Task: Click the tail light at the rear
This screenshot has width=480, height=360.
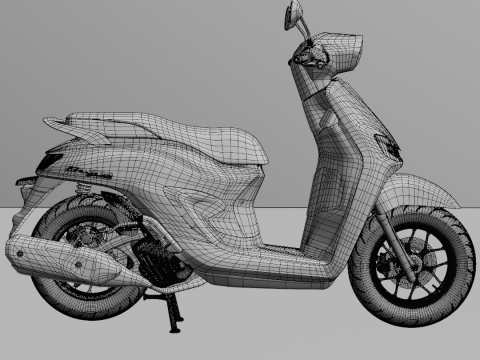Action: 48,162
